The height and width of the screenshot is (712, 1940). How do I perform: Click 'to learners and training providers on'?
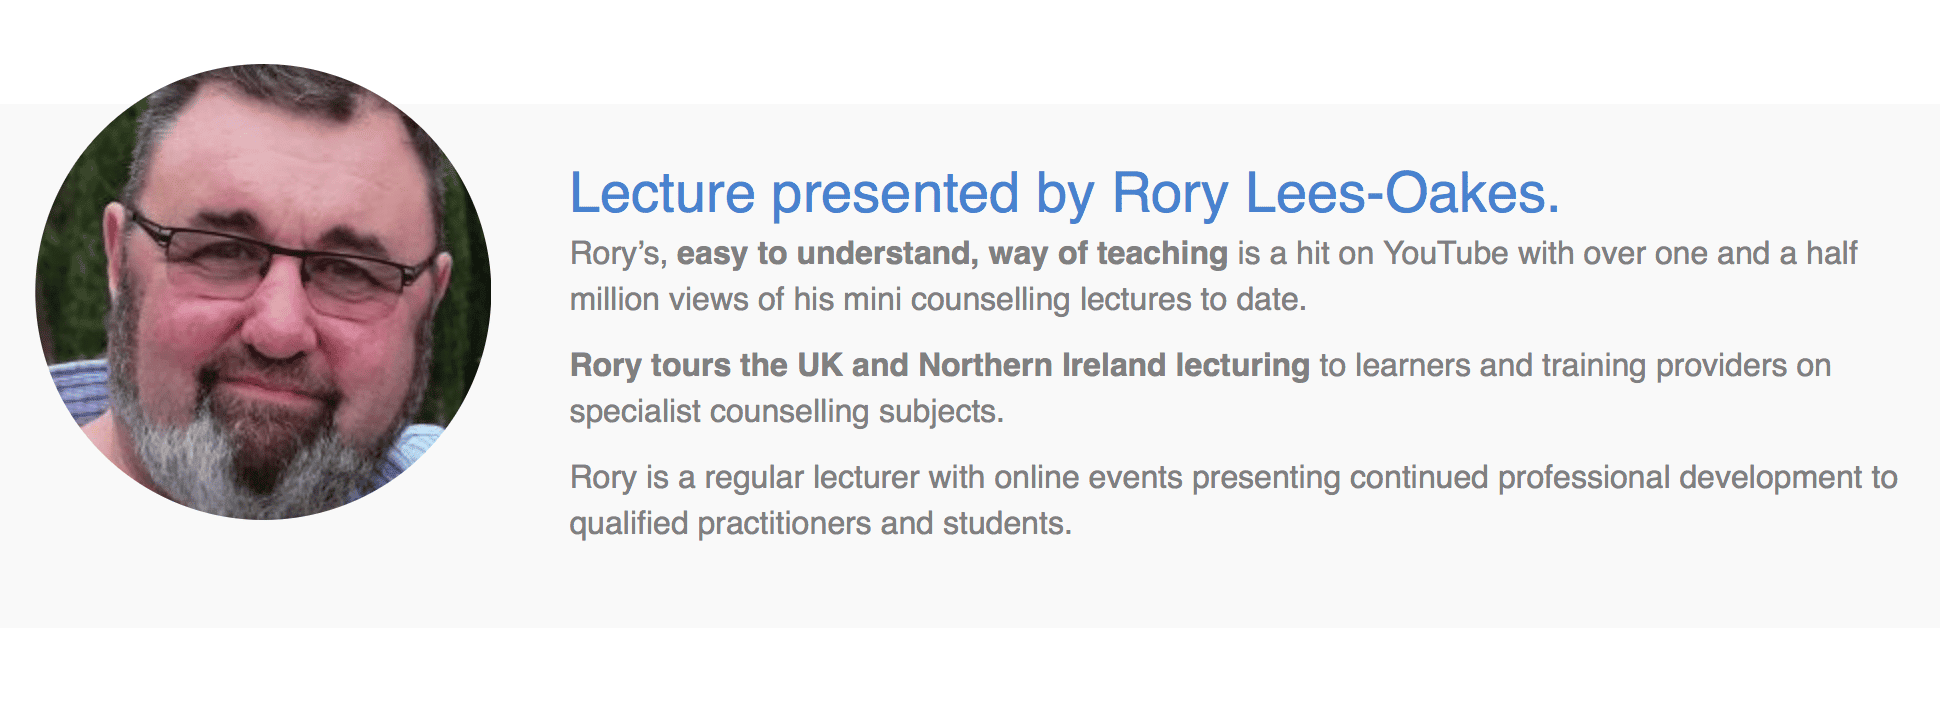1575,365
